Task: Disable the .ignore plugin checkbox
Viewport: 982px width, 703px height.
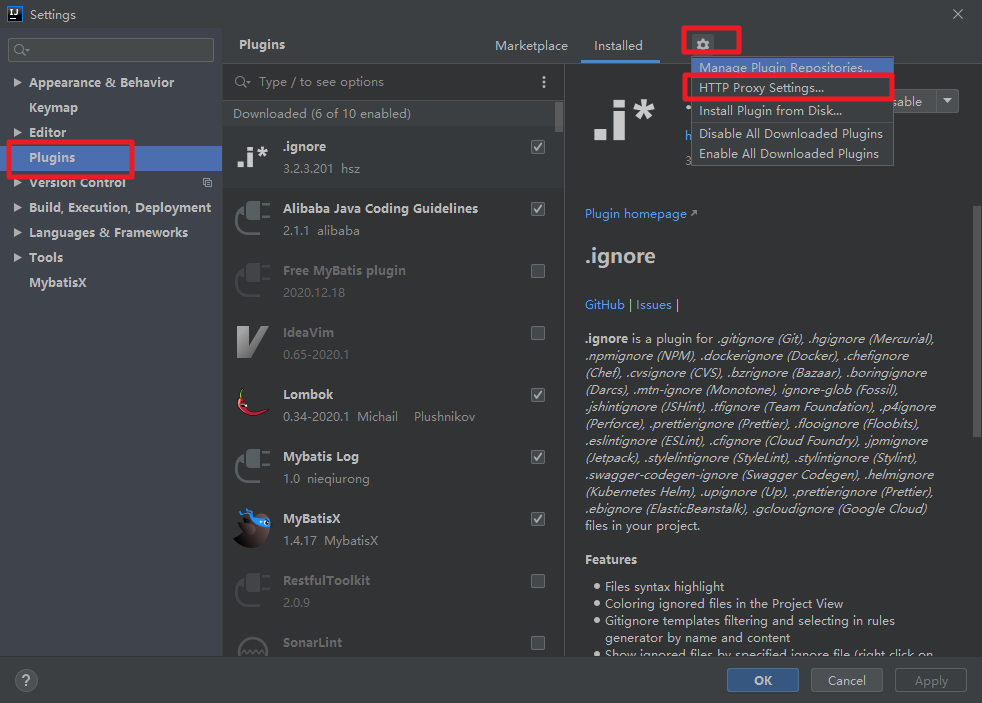Action: coord(538,147)
